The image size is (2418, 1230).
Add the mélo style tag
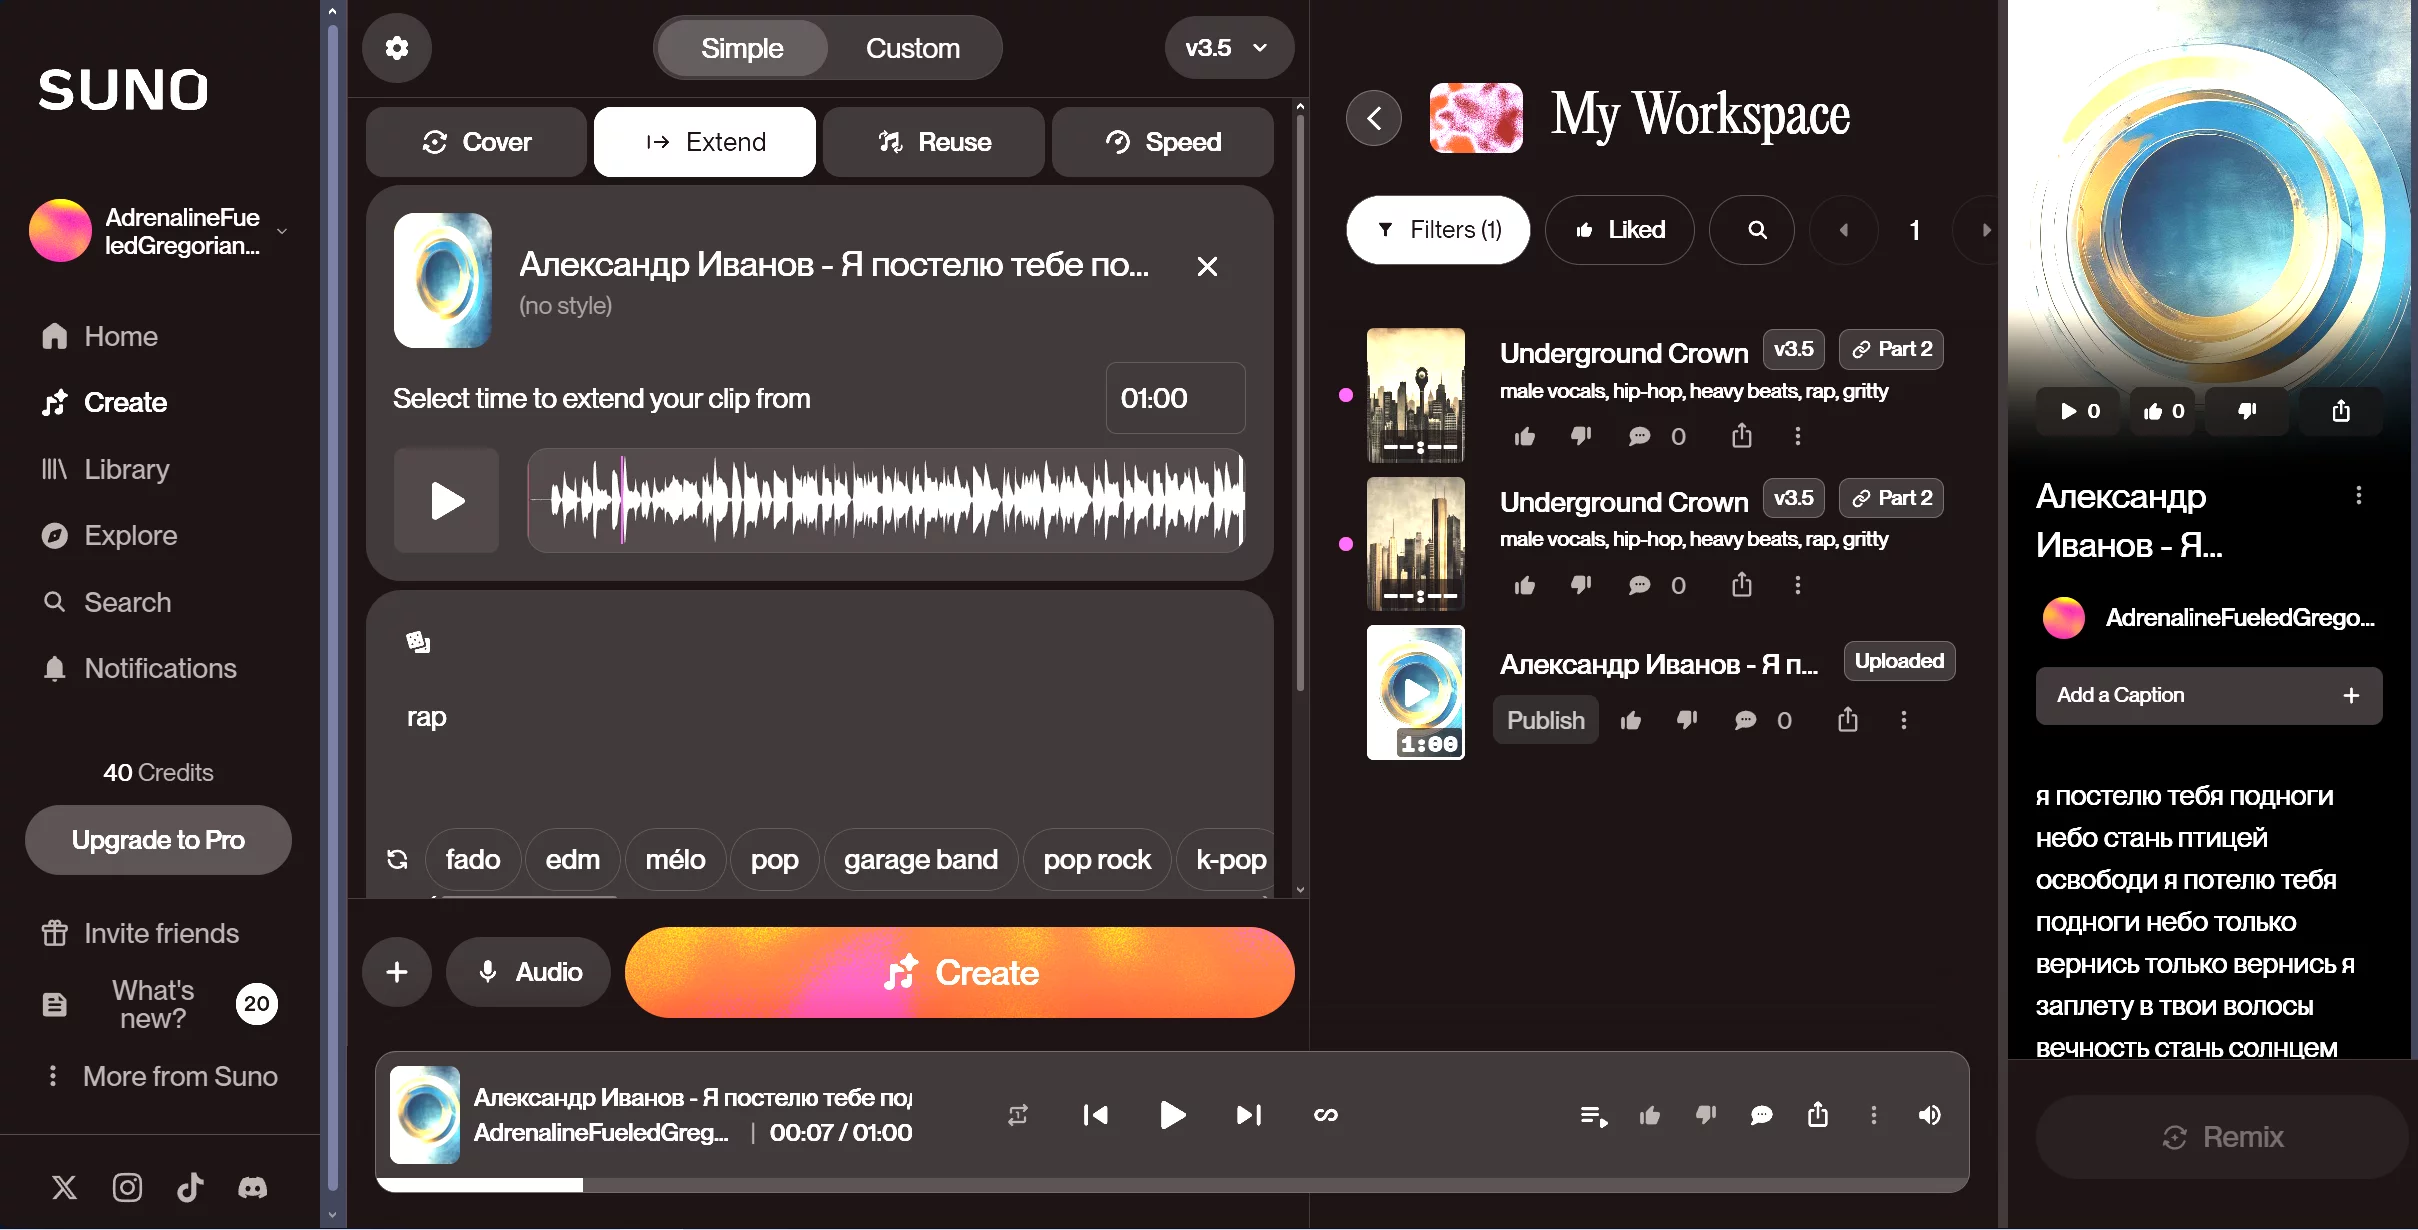[x=675, y=859]
